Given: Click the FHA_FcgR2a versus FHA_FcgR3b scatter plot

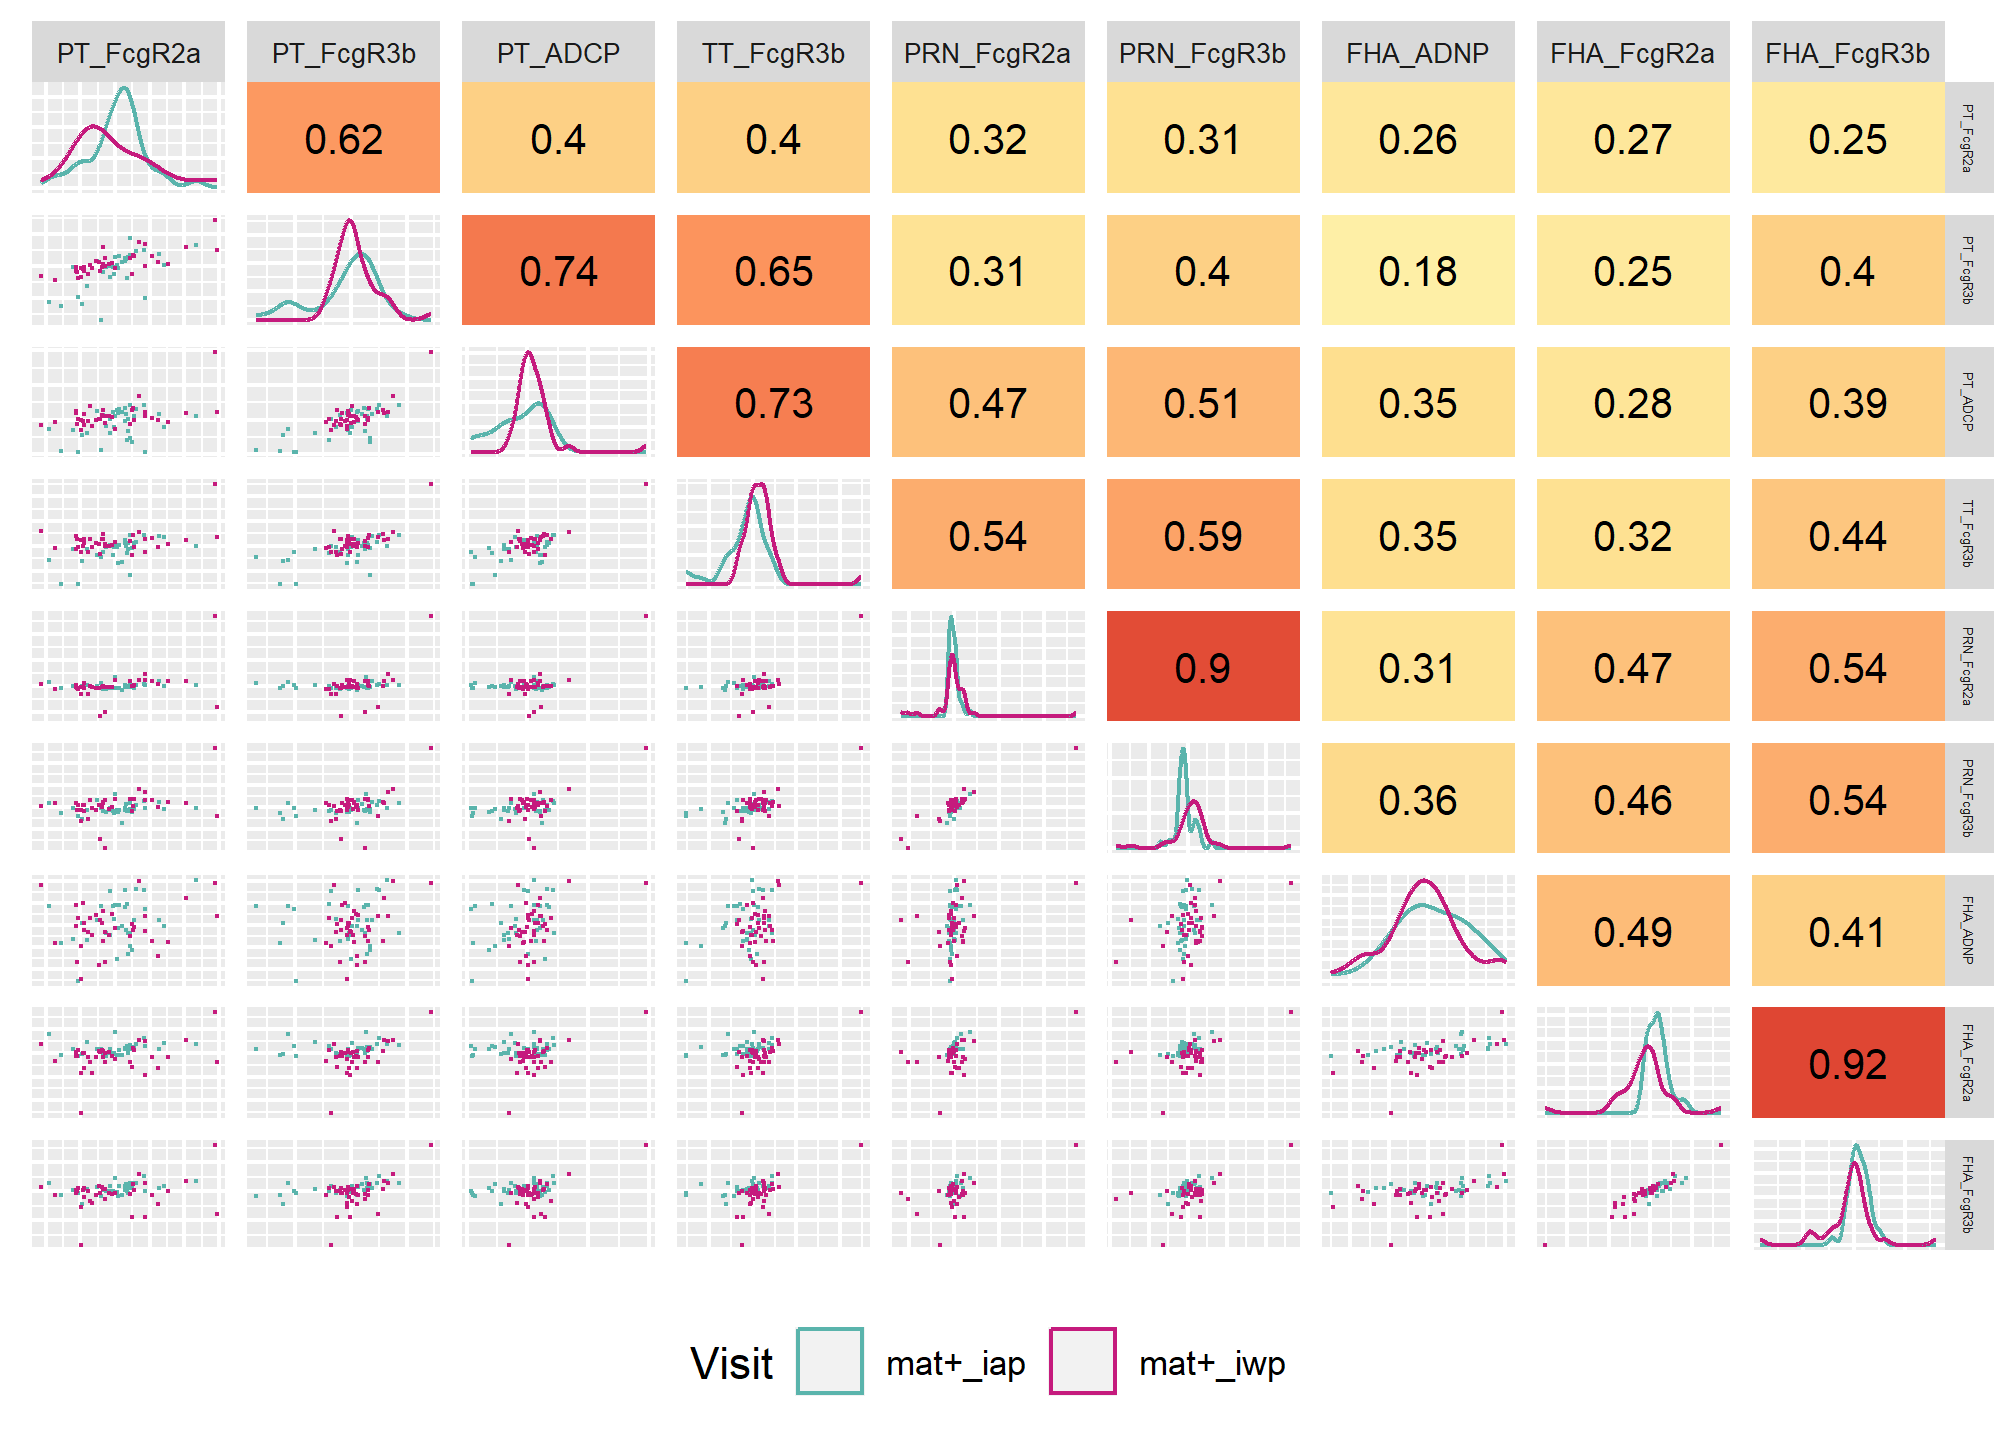Looking at the screenshot, I should 1633,1194.
